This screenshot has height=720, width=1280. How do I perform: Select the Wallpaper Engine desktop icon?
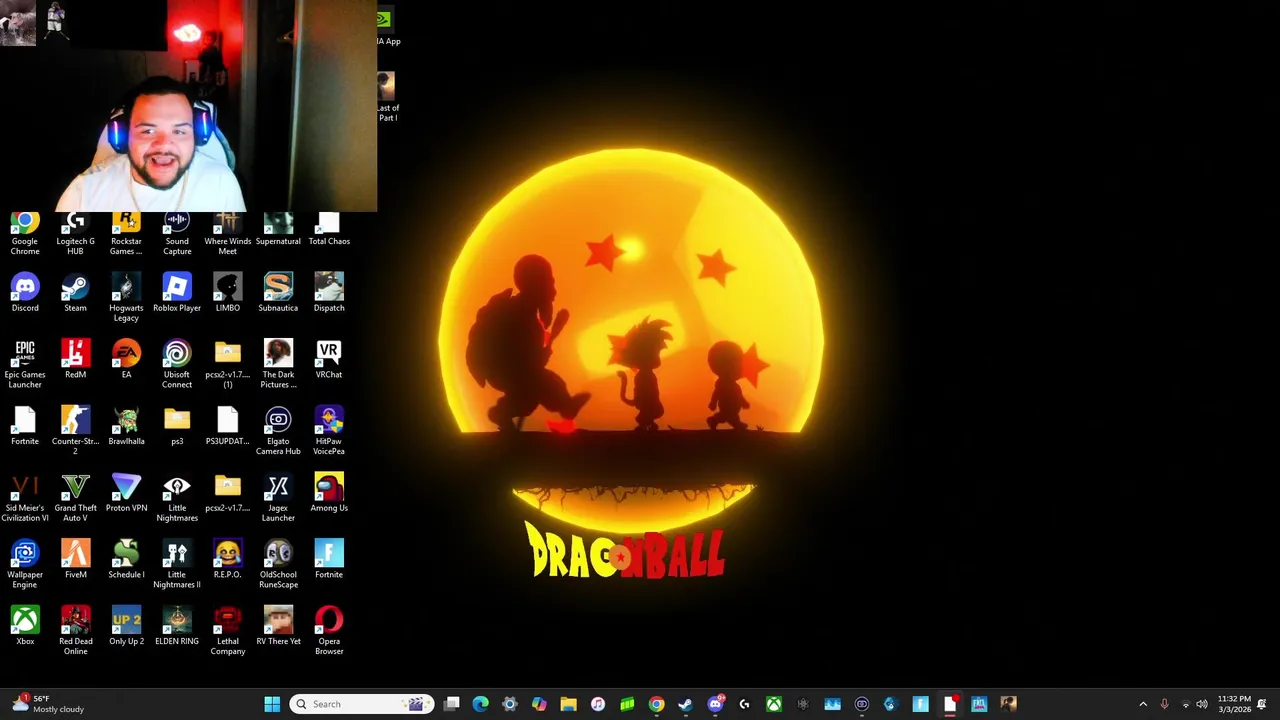[25, 565]
